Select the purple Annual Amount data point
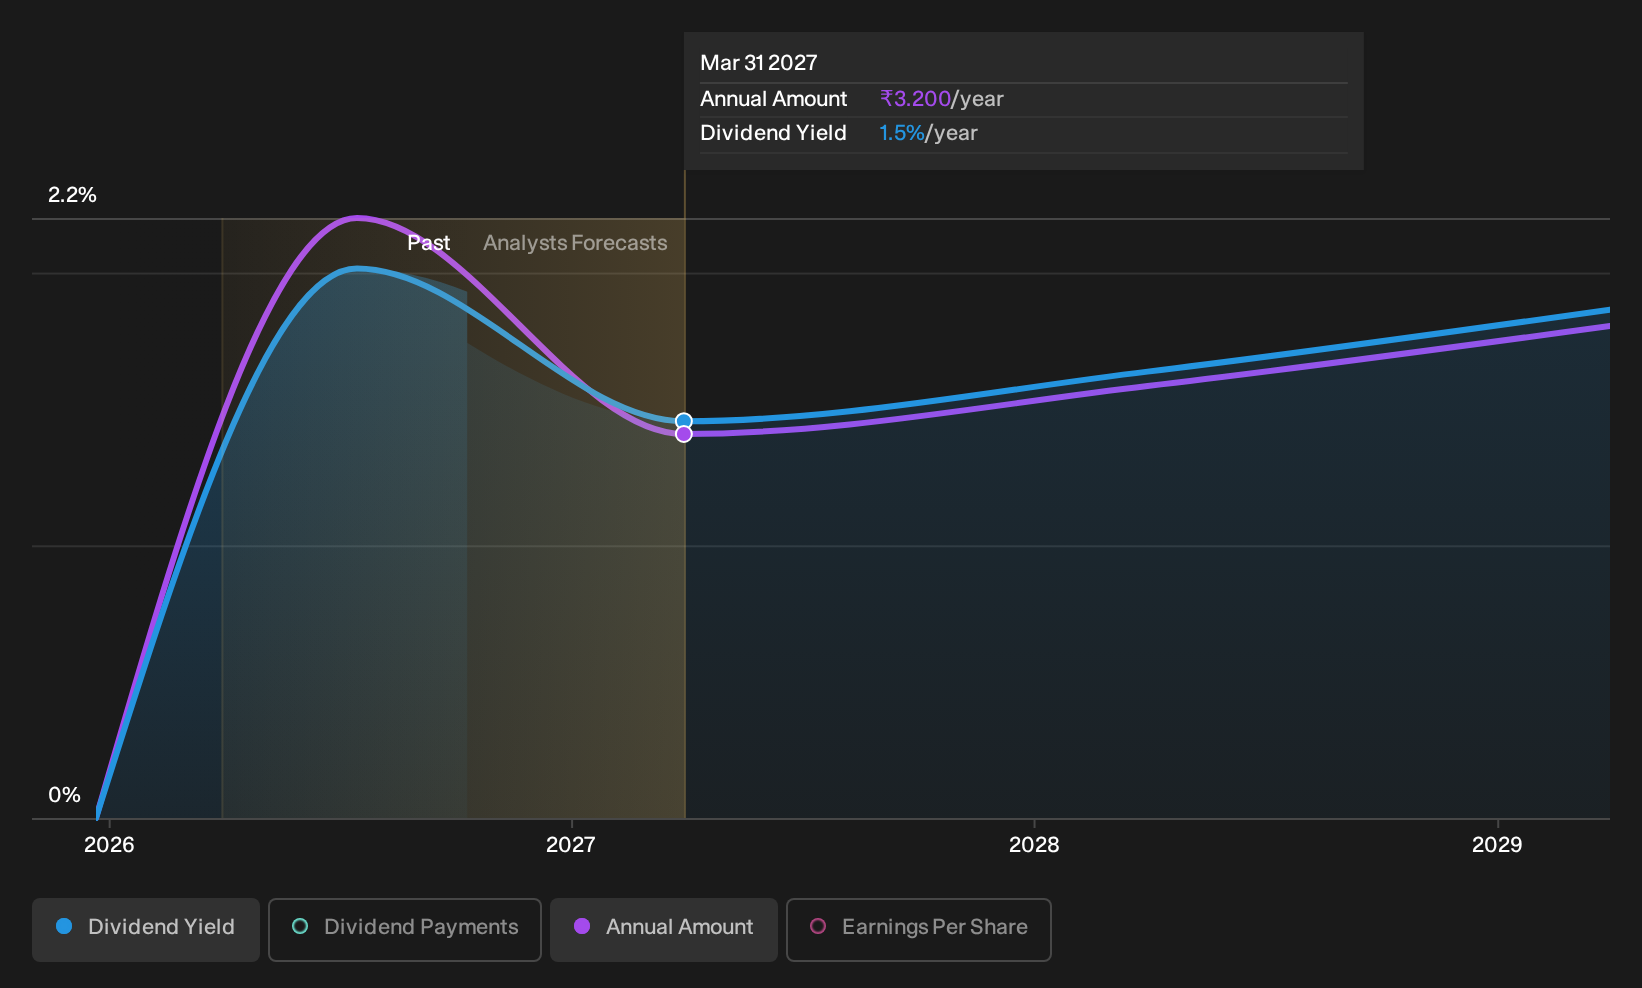The width and height of the screenshot is (1642, 988). [x=684, y=434]
